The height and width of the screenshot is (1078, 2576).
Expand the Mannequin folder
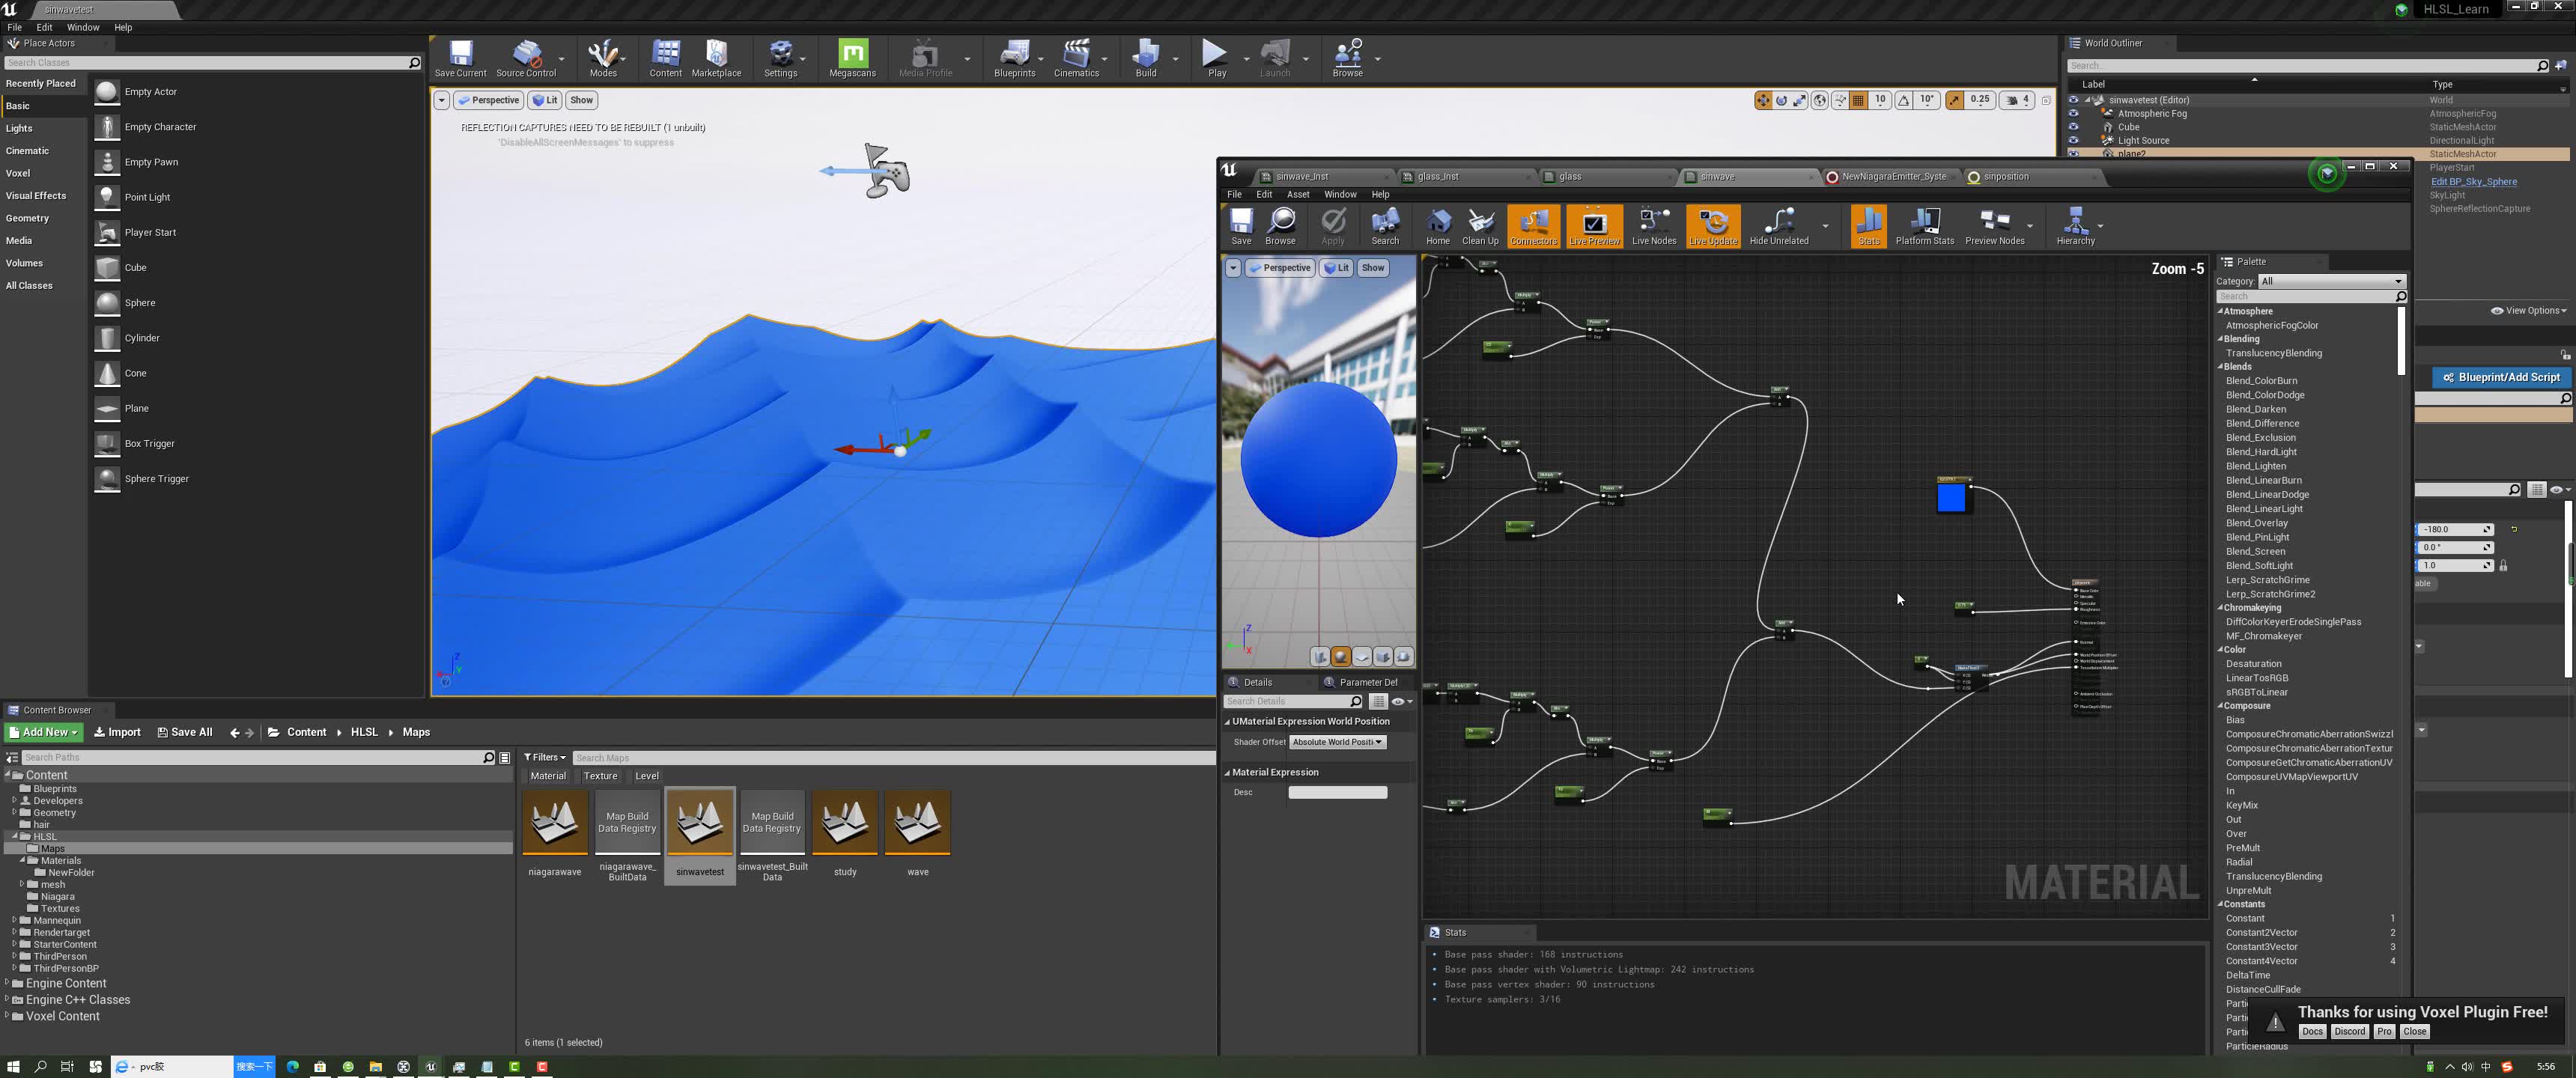(14, 920)
